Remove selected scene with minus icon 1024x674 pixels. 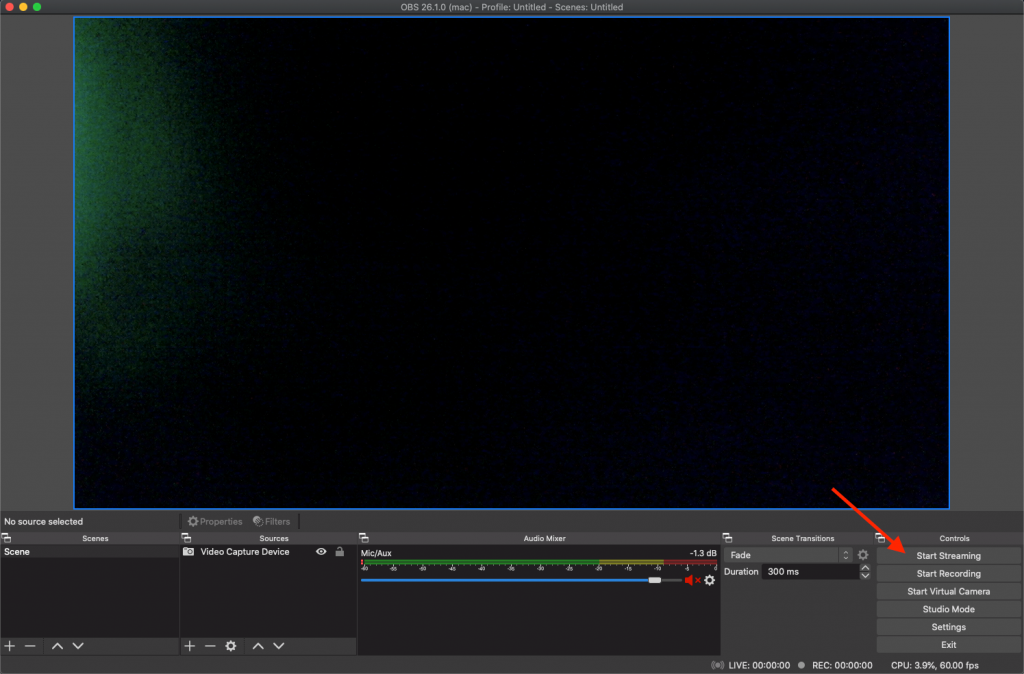(30, 646)
